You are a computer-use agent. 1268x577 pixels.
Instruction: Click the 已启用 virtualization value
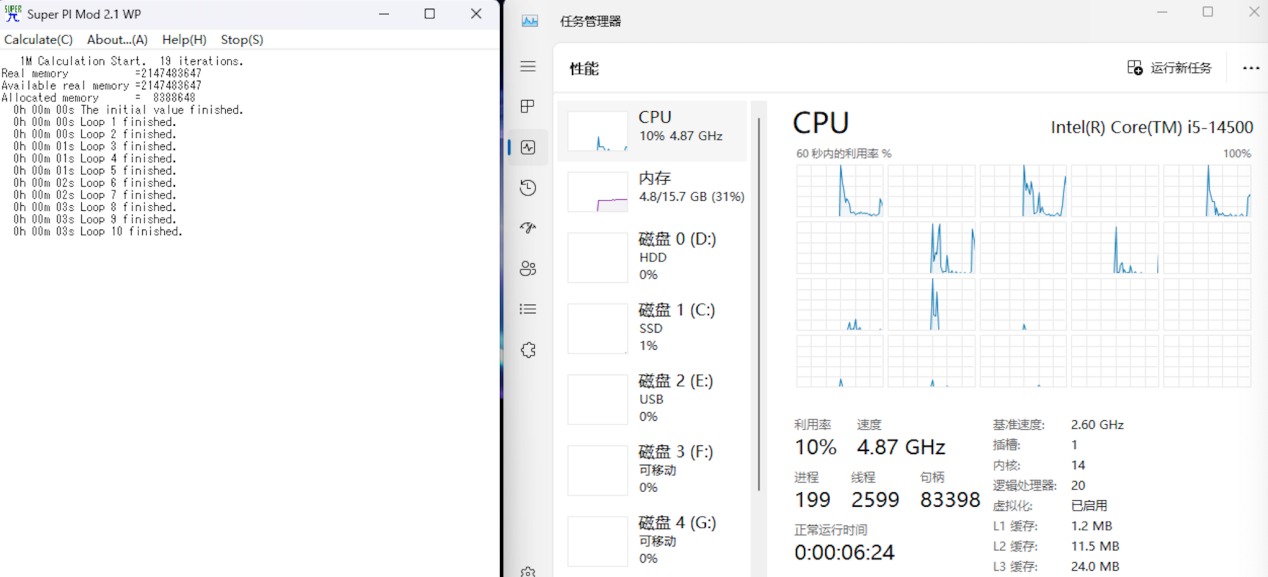click(x=1089, y=505)
